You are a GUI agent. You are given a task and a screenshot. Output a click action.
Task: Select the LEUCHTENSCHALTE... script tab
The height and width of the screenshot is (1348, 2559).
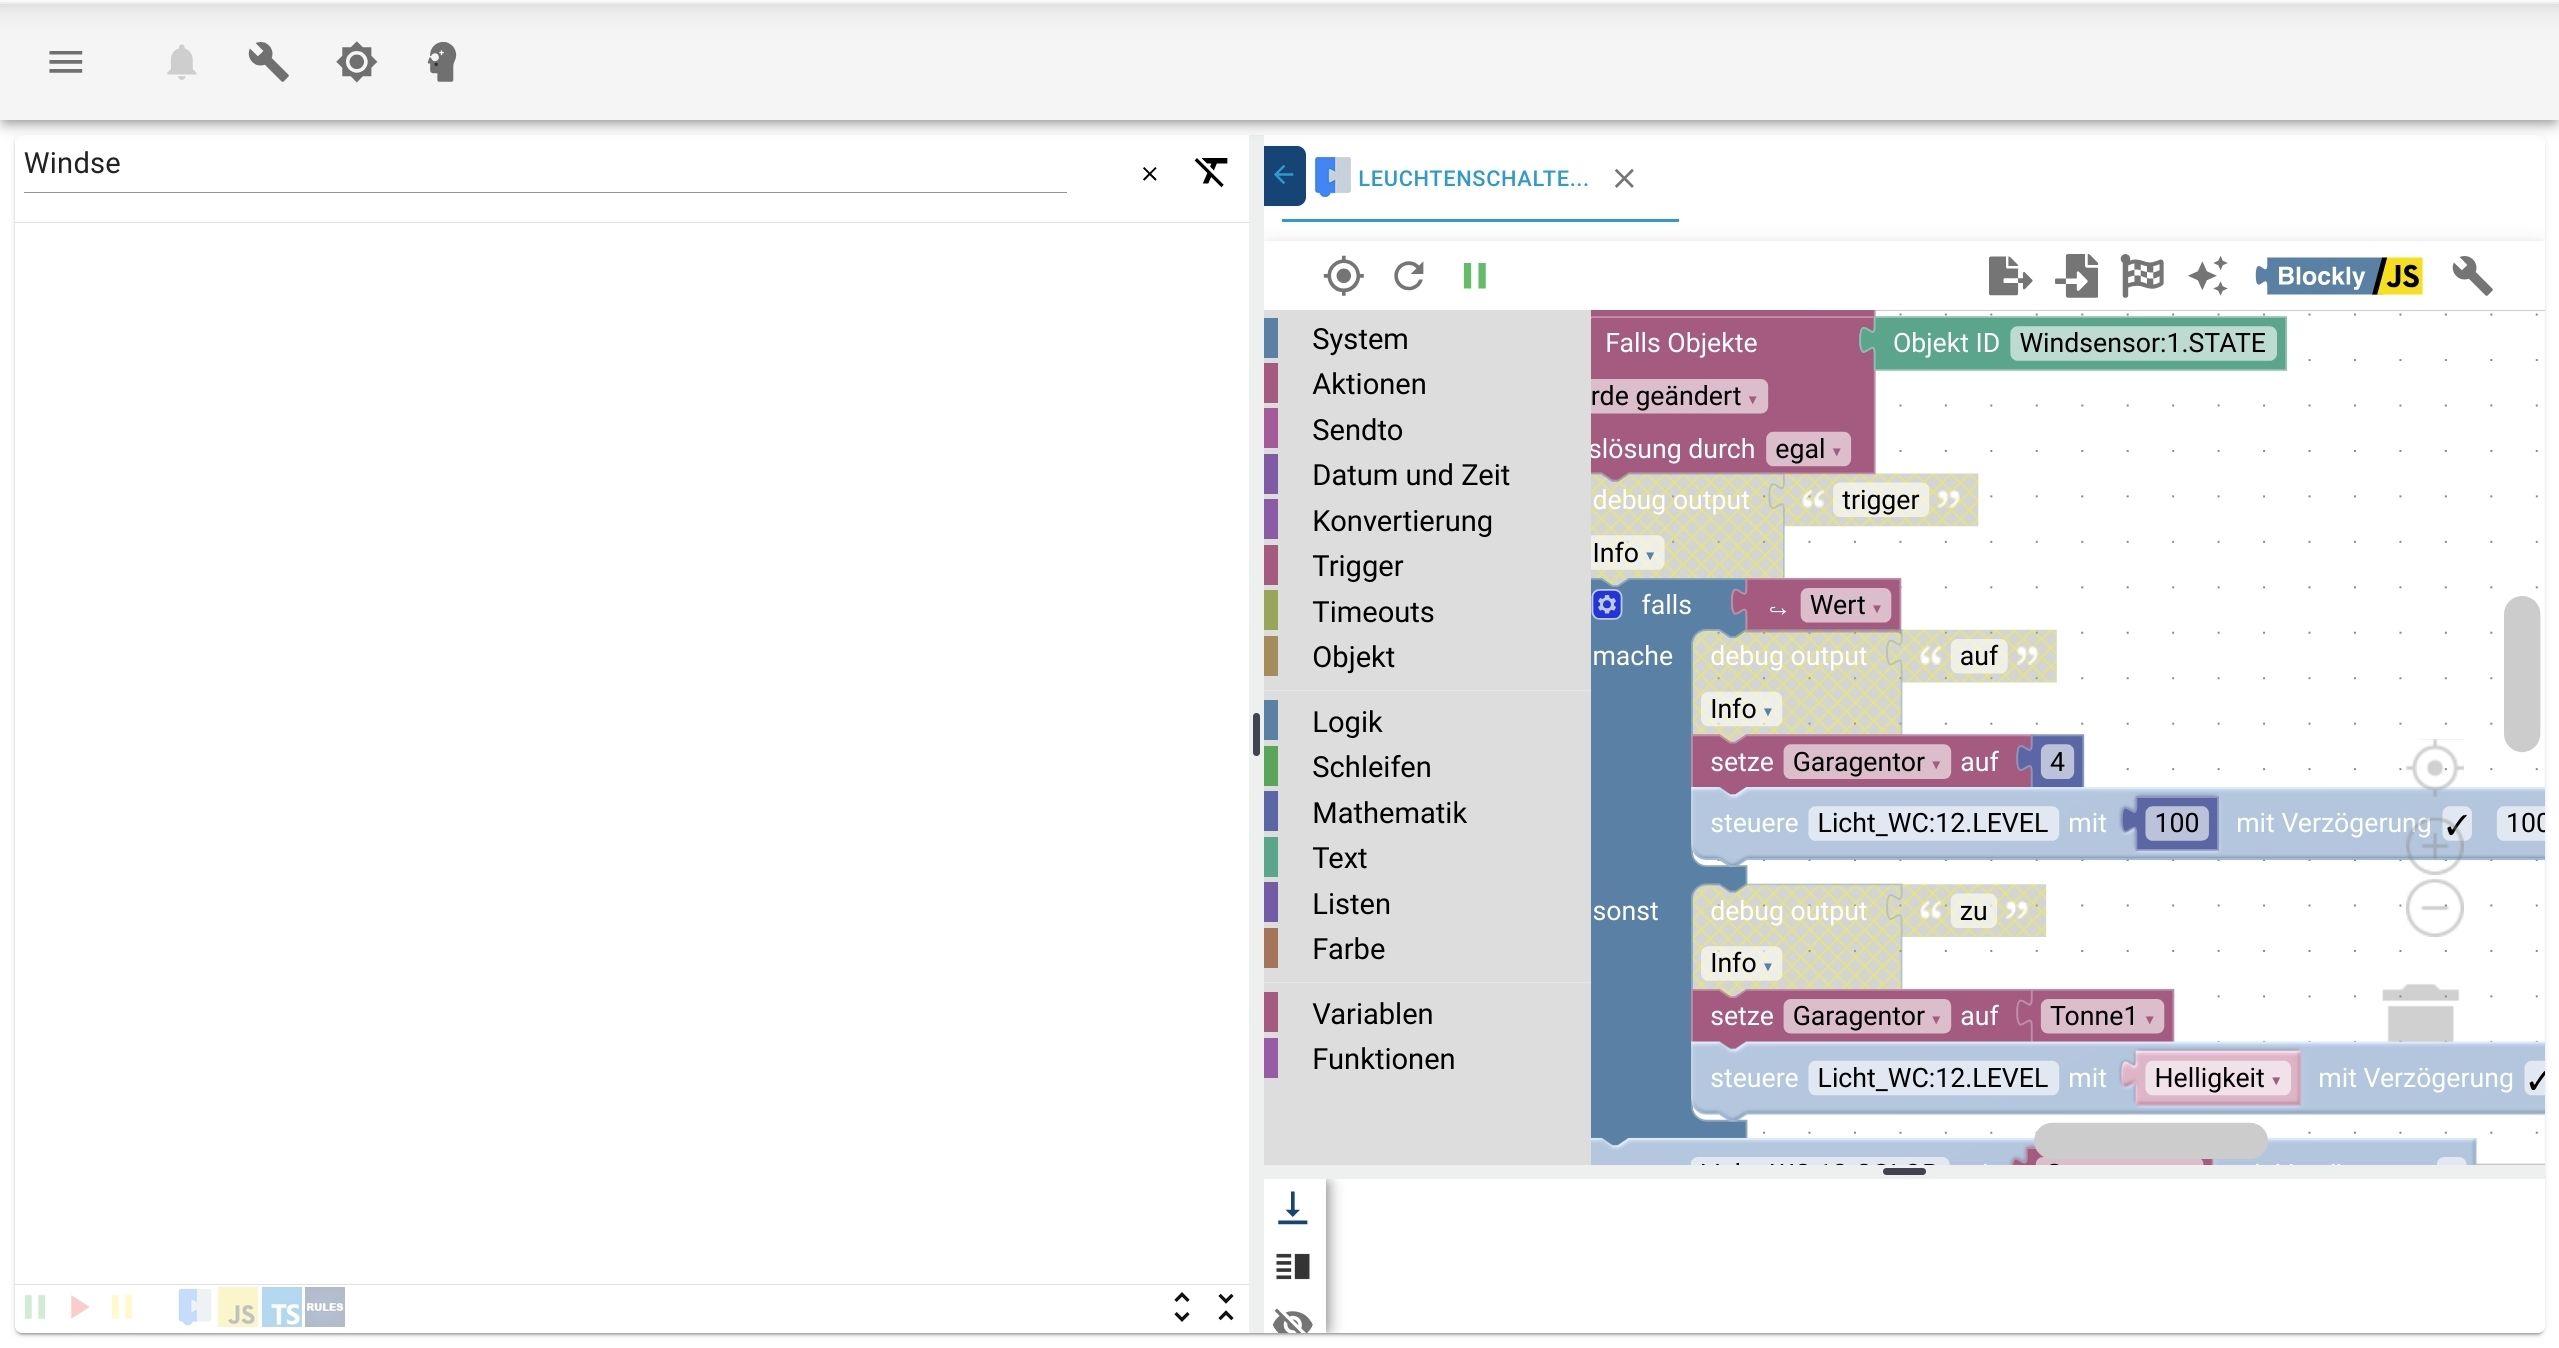click(1471, 179)
